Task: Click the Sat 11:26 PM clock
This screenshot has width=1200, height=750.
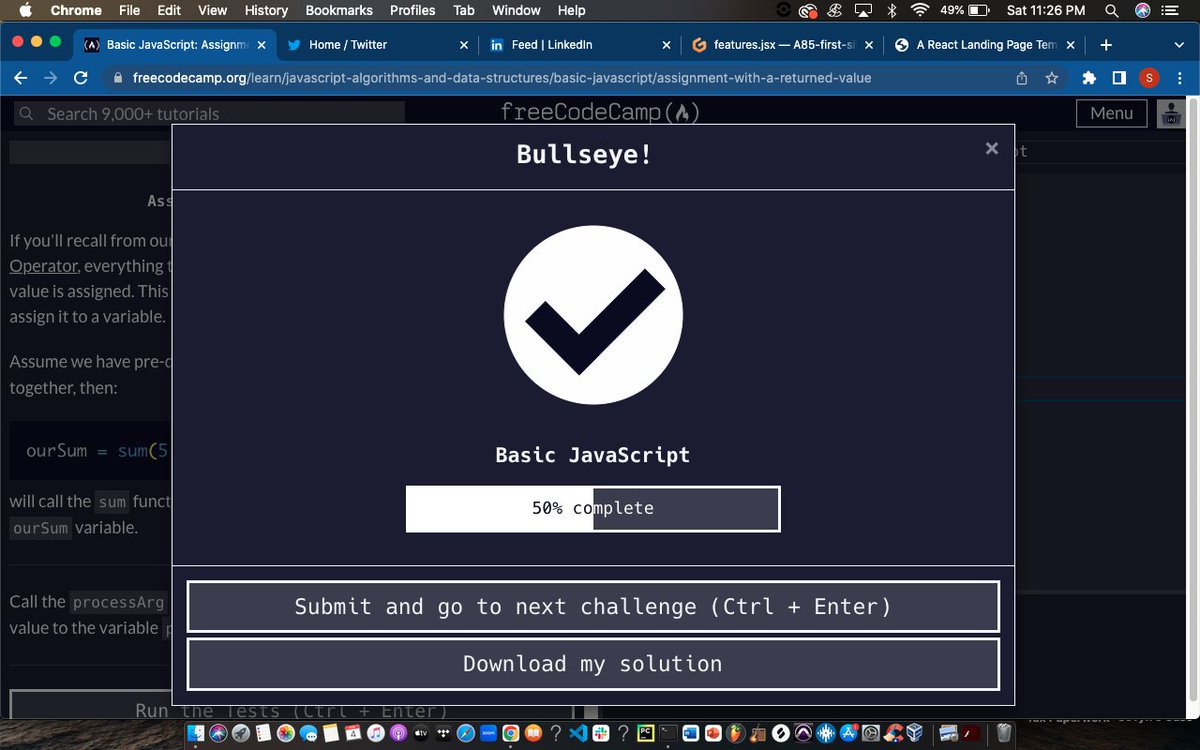Action: (1046, 10)
